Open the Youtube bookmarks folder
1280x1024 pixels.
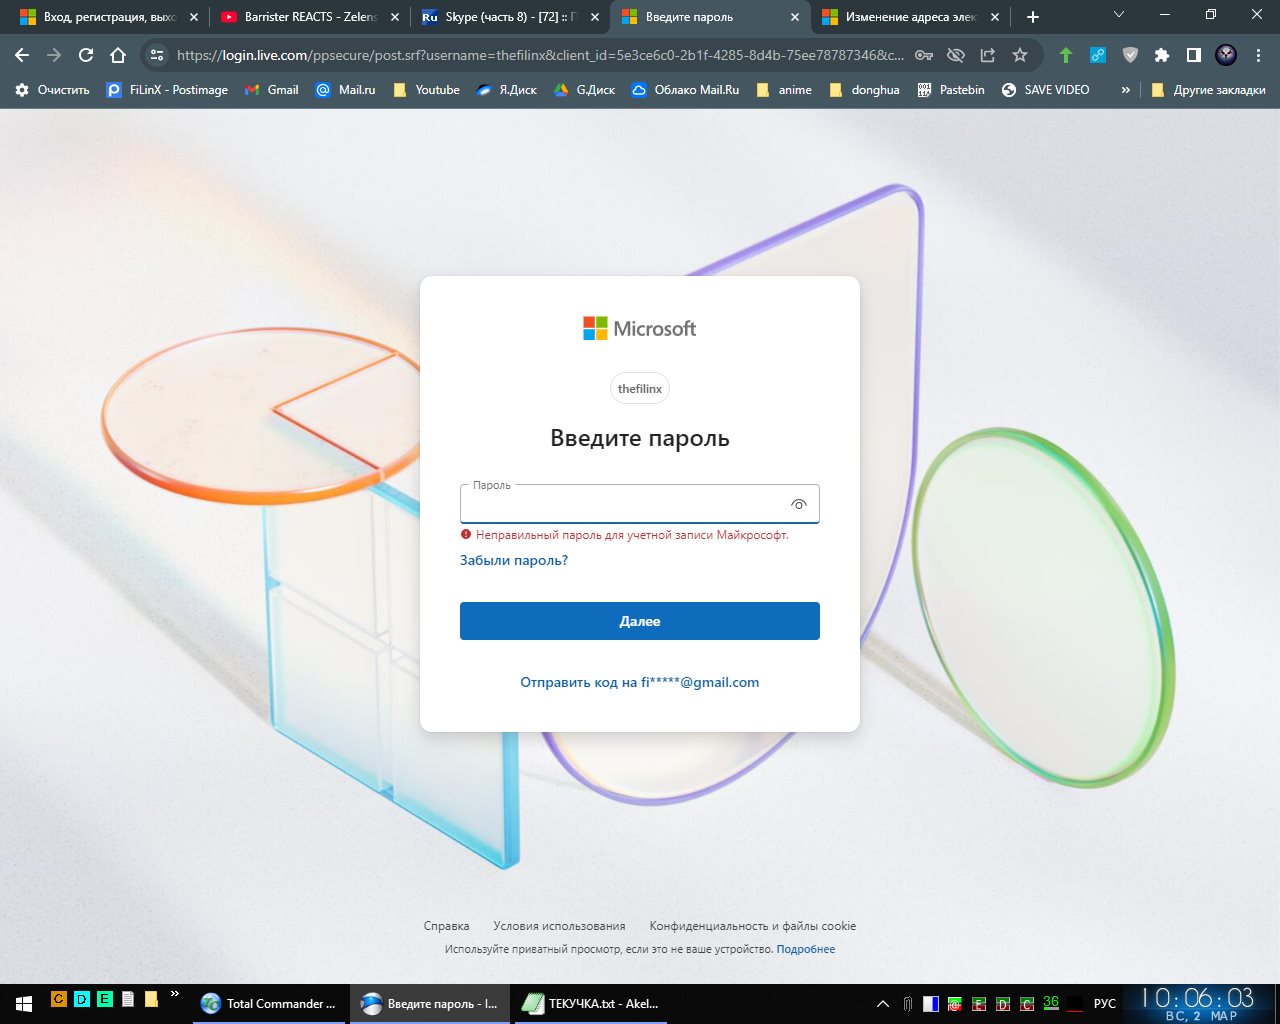(x=426, y=90)
